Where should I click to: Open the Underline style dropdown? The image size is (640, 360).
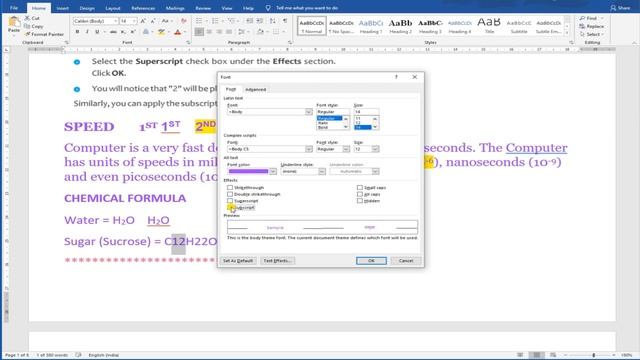[322, 171]
